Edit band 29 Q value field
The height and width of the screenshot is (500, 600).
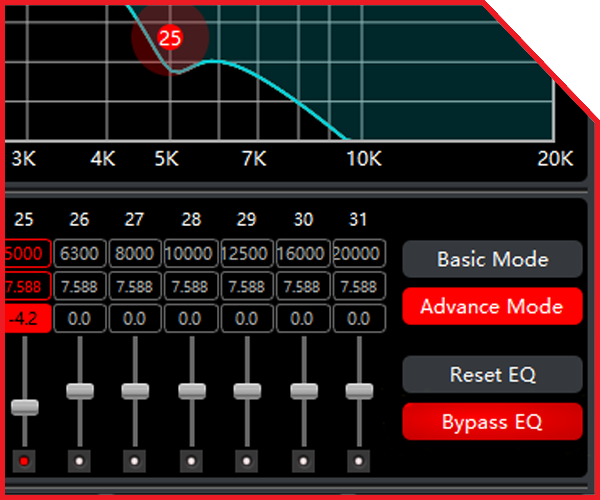pos(247,286)
